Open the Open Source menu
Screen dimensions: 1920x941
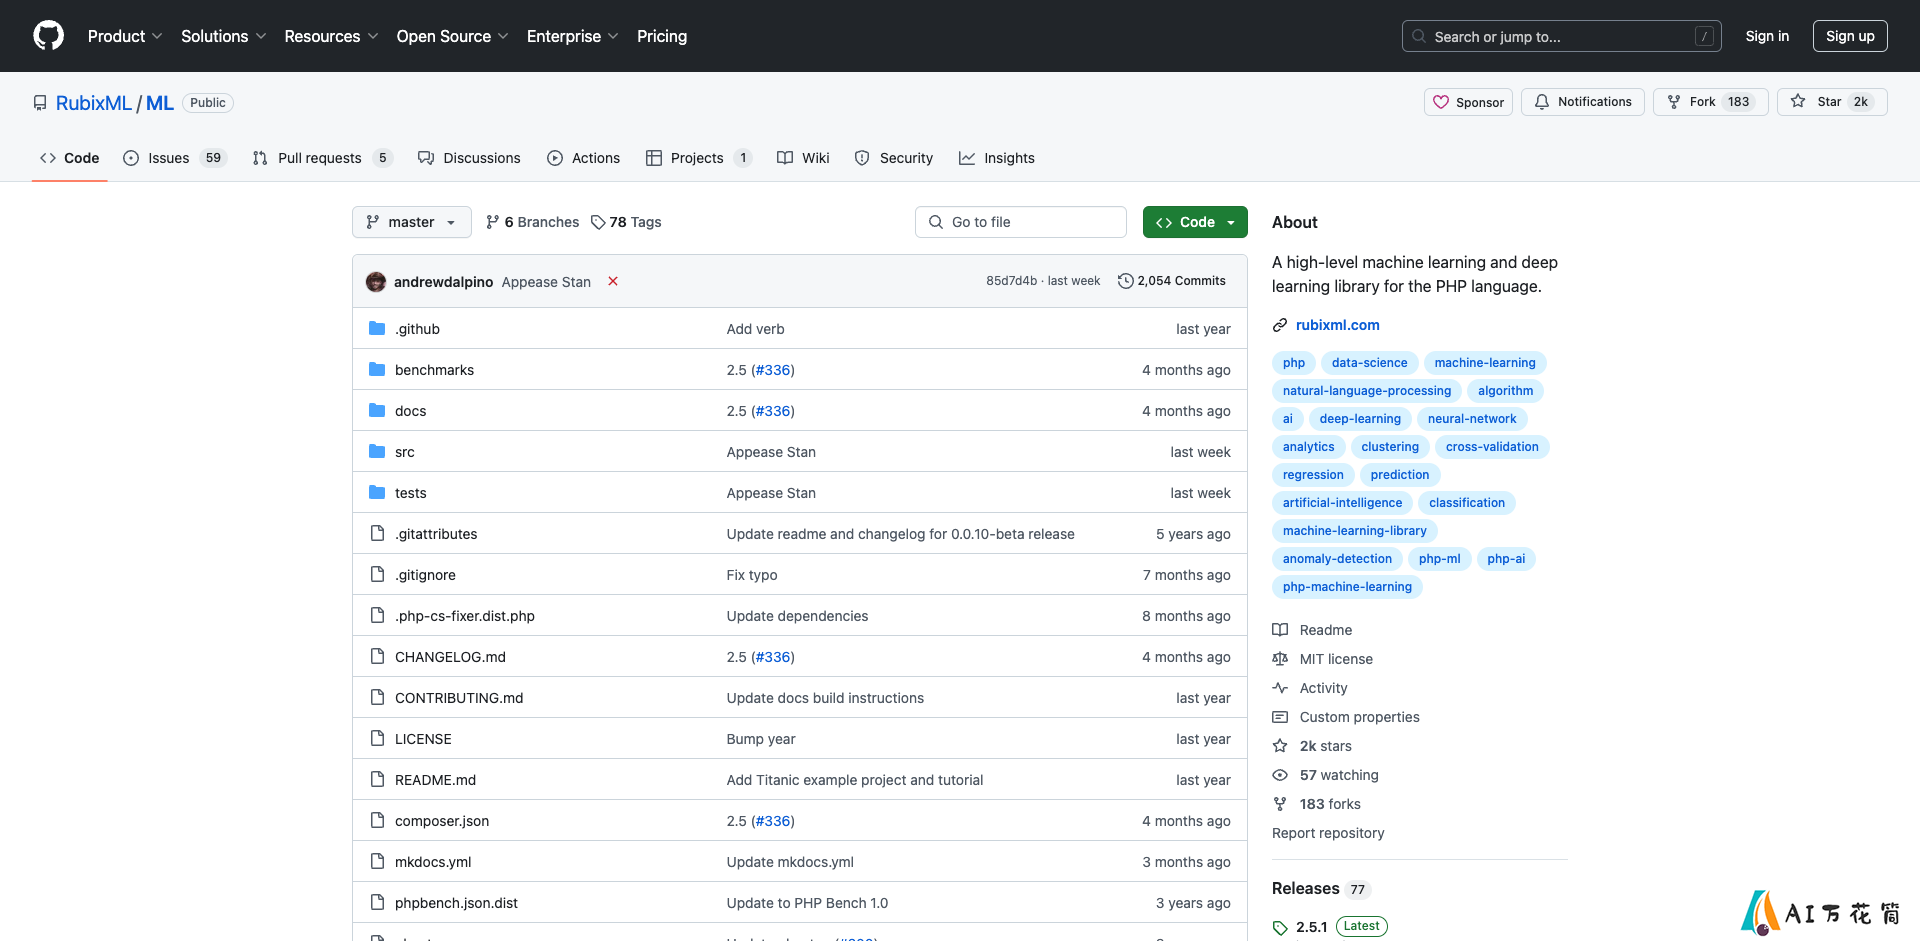(x=452, y=36)
